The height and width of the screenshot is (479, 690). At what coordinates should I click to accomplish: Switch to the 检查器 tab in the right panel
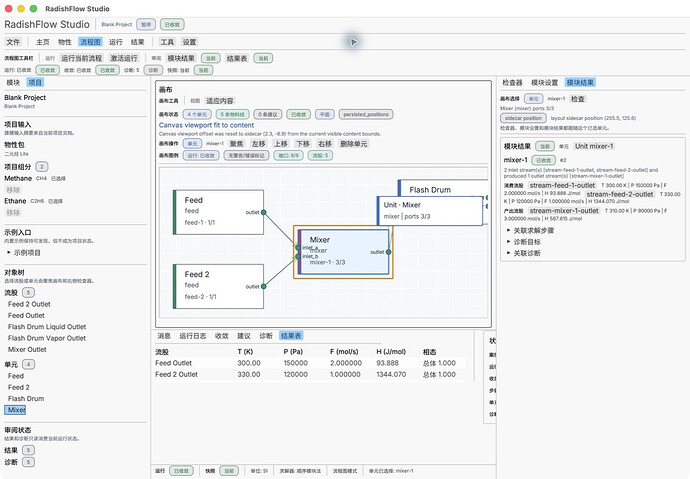pos(512,82)
